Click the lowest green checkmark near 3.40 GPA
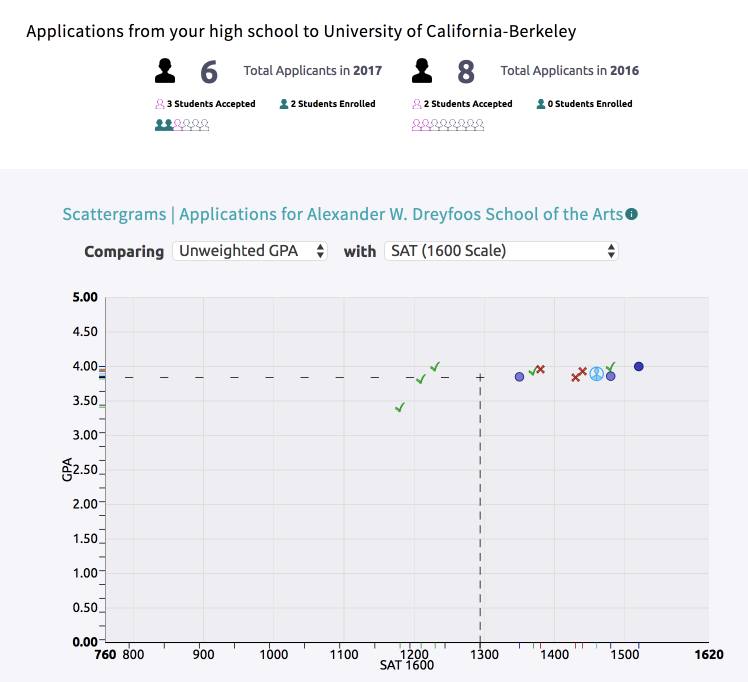This screenshot has height=682, width=748. [x=400, y=407]
